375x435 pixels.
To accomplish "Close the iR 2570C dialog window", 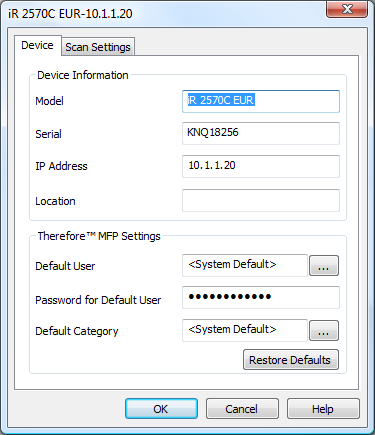I will (x=347, y=9).
